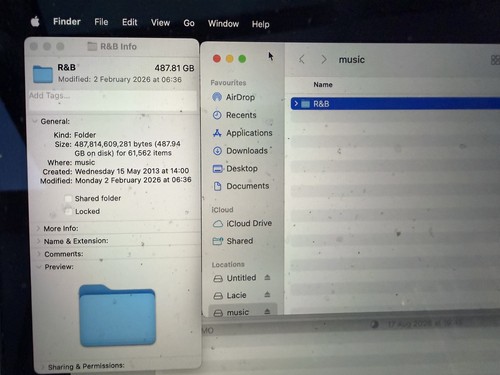Screen dimensions: 500x375
Task: Select the Lacie location label
Action: pyautogui.click(x=237, y=295)
